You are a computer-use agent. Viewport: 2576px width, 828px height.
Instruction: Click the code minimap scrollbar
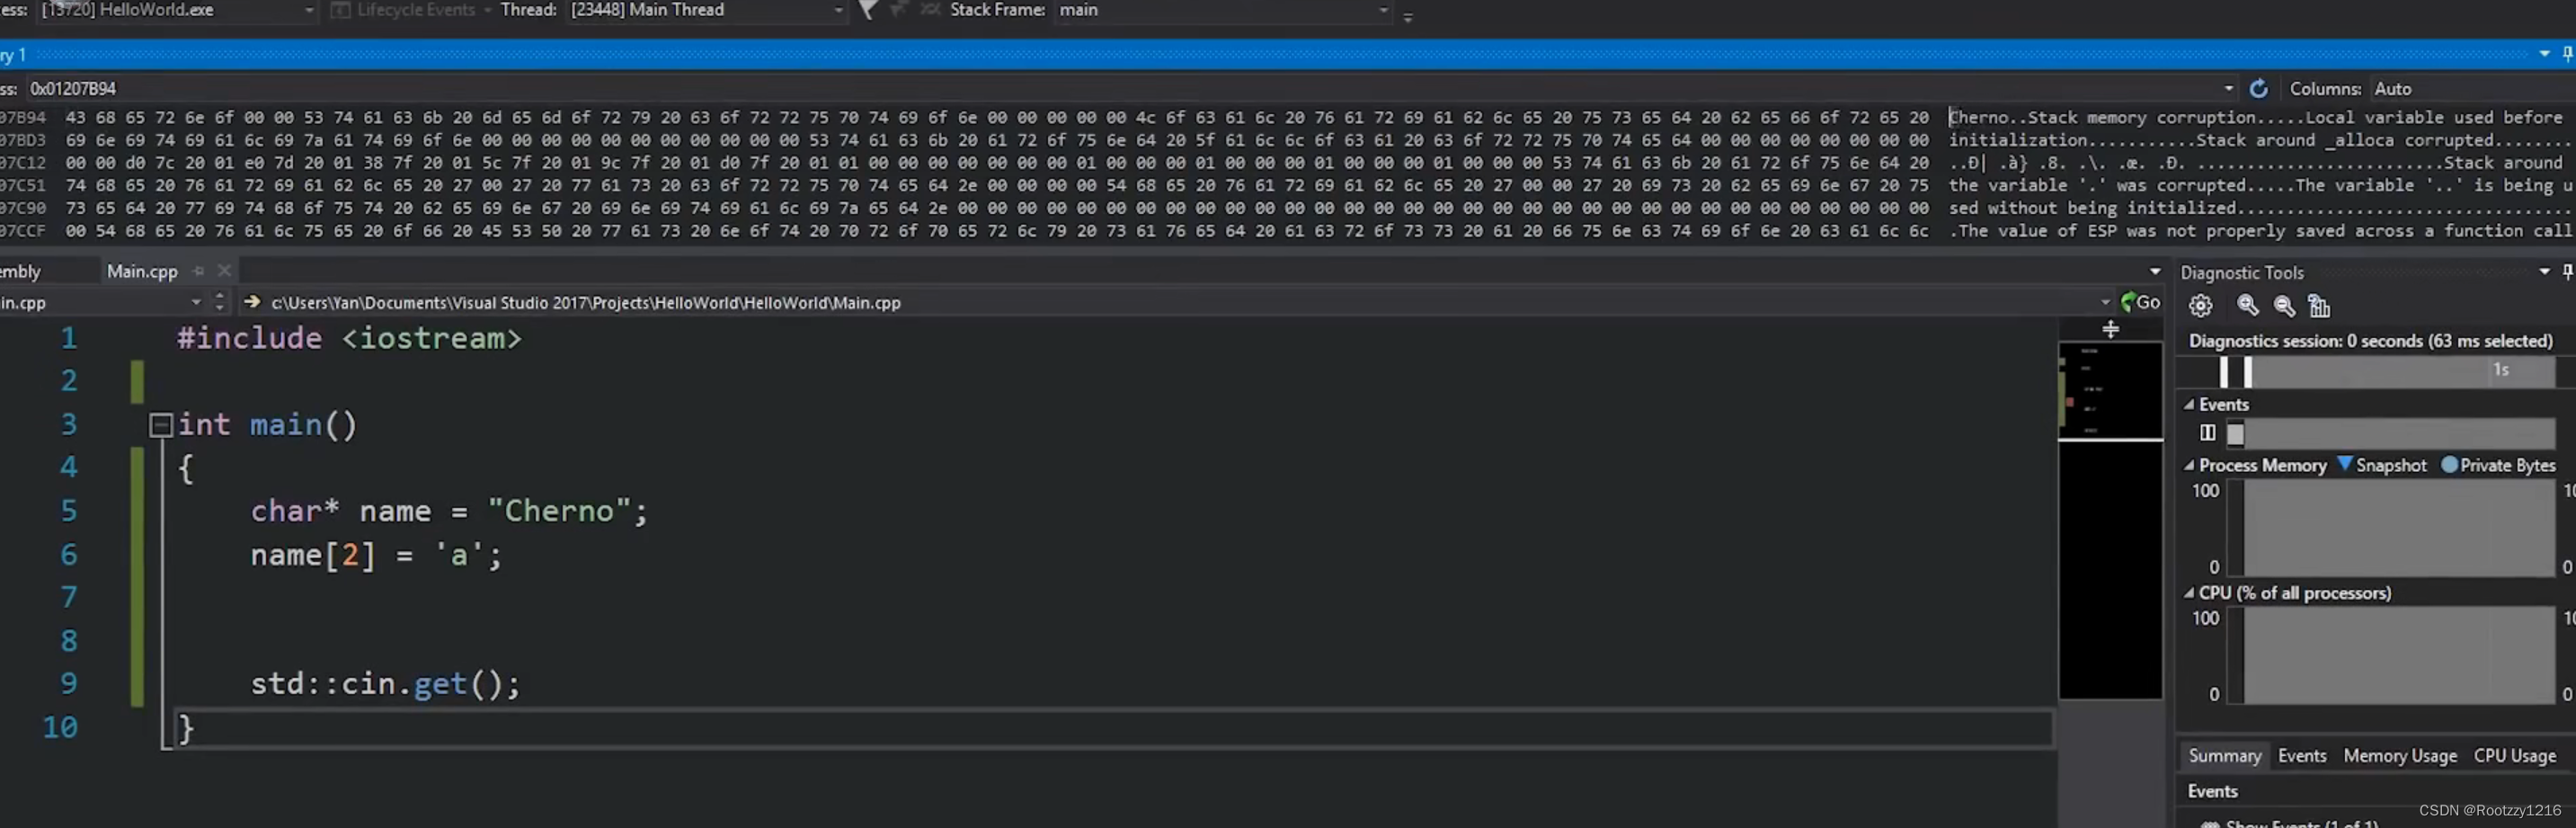click(2110, 520)
